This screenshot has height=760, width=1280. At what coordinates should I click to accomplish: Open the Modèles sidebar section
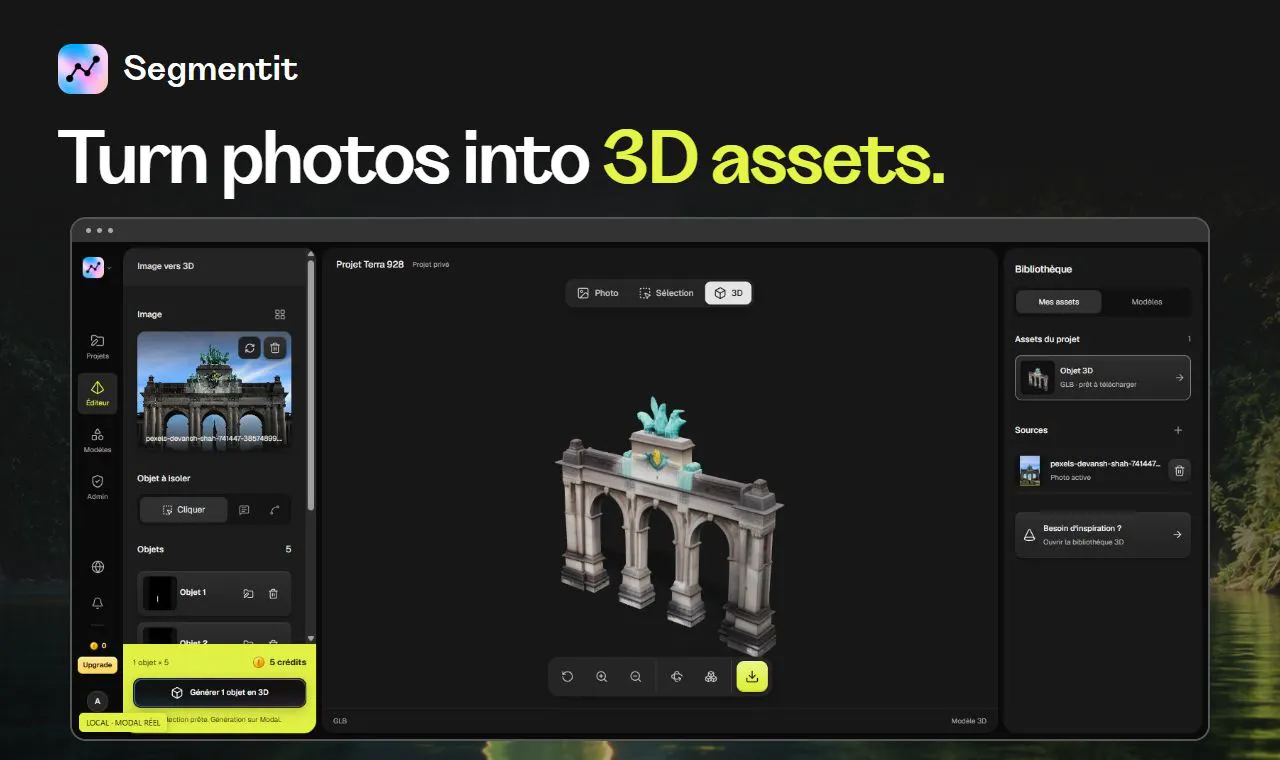[x=97, y=440]
